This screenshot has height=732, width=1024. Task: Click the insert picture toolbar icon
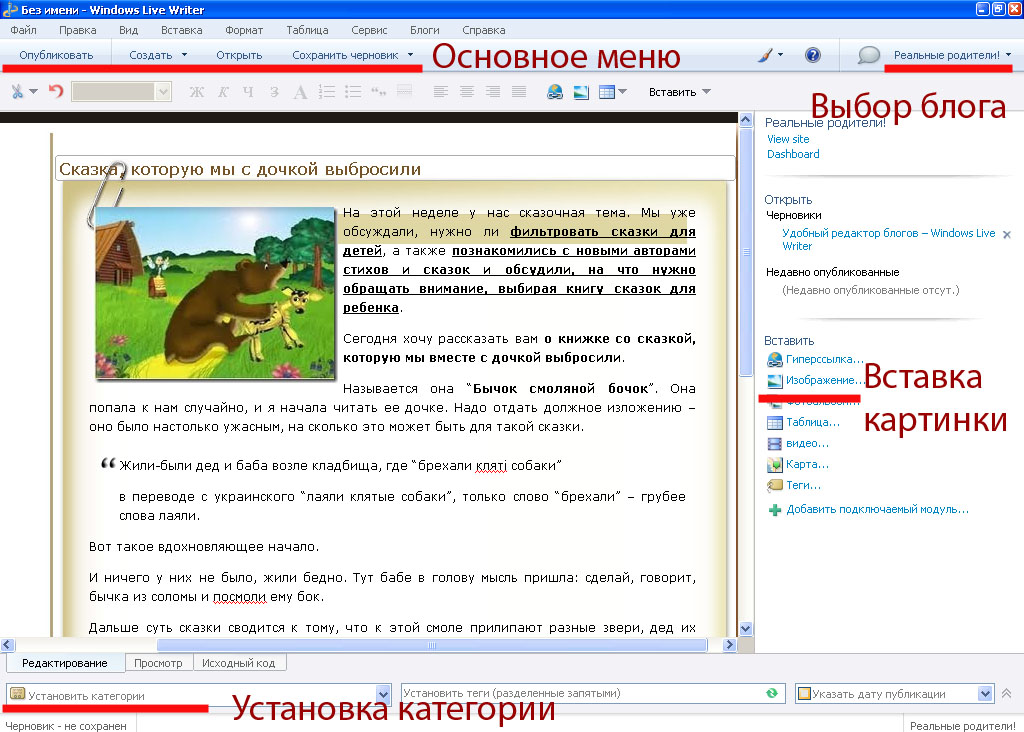581,92
